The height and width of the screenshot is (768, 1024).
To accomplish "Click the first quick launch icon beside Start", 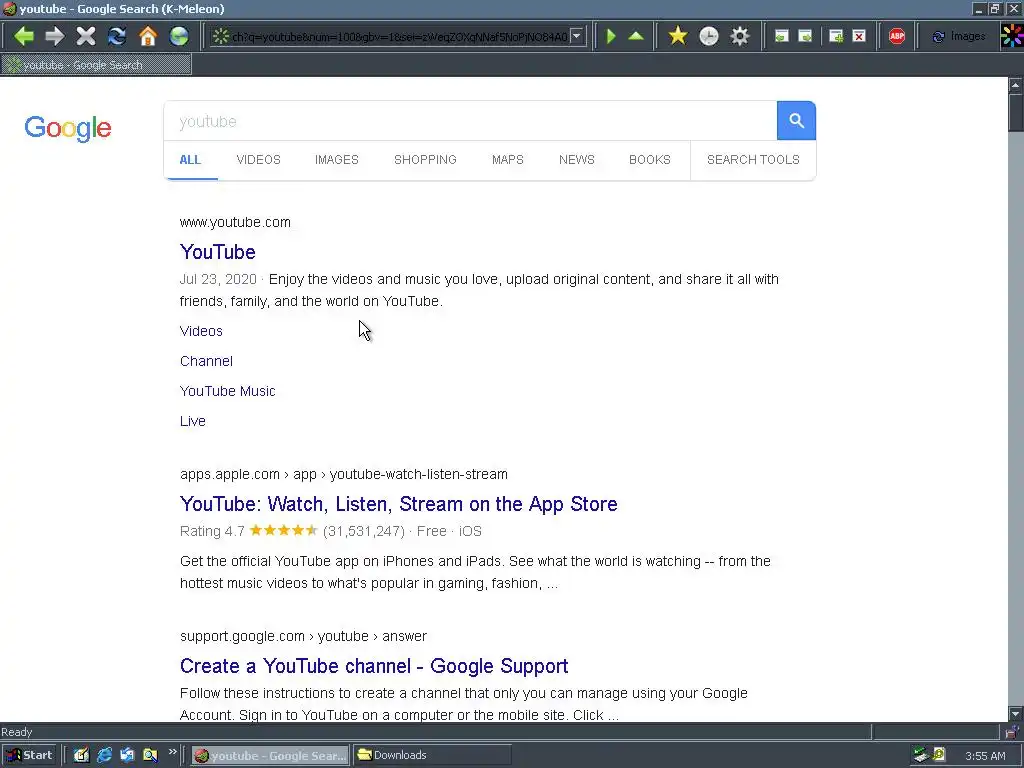I will [x=81, y=755].
